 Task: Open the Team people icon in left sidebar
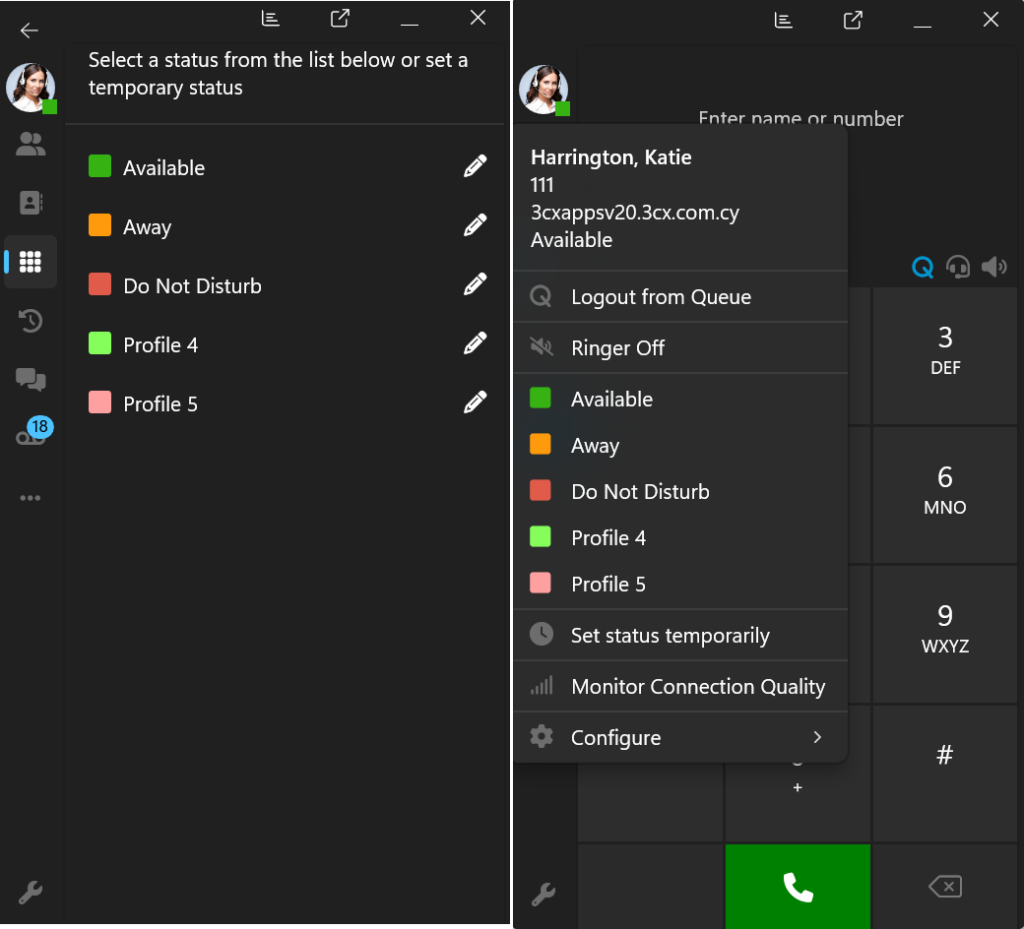click(x=30, y=144)
